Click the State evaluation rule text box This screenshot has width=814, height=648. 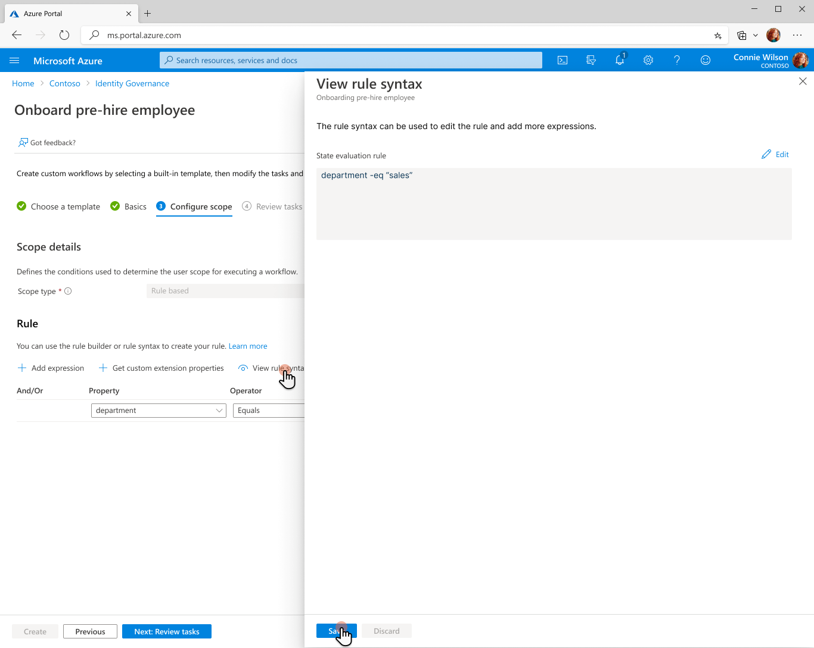[554, 204]
